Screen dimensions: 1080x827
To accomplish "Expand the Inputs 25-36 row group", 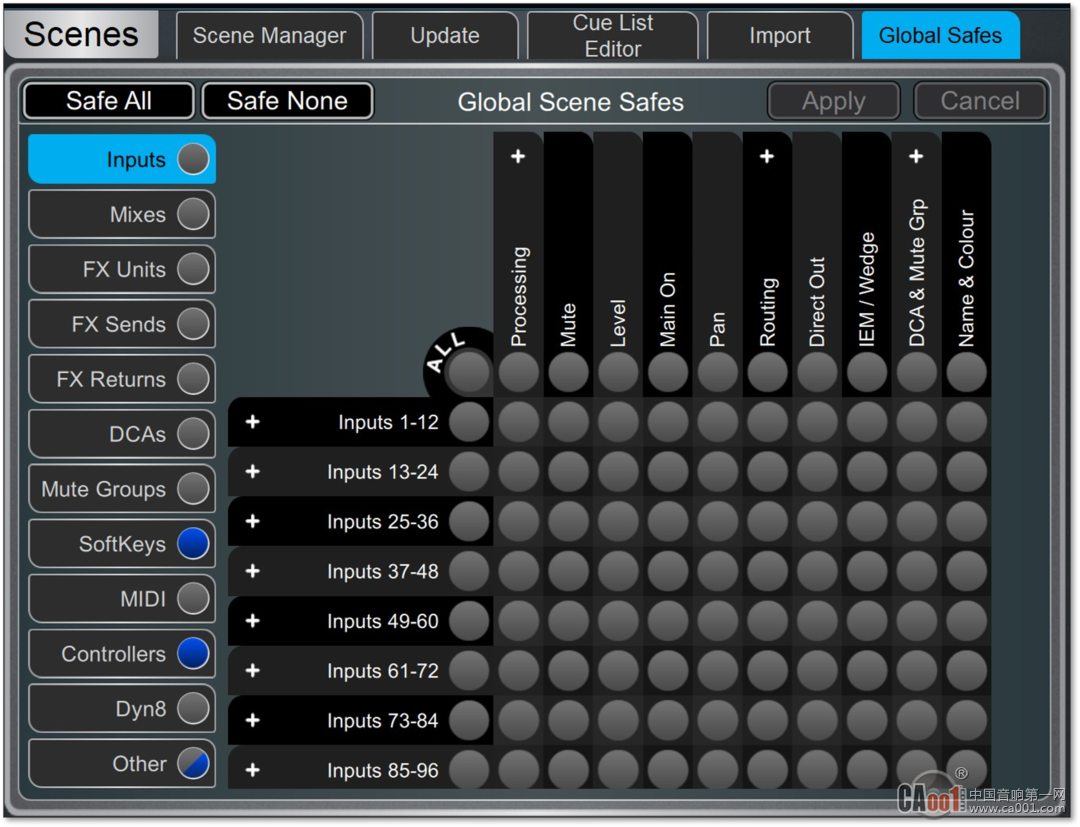I will tap(253, 522).
